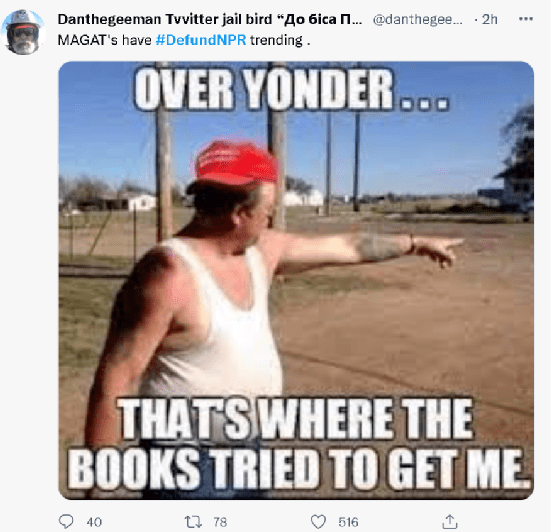Open the author's profile avatar picture
The image size is (554, 532).
(23, 32)
